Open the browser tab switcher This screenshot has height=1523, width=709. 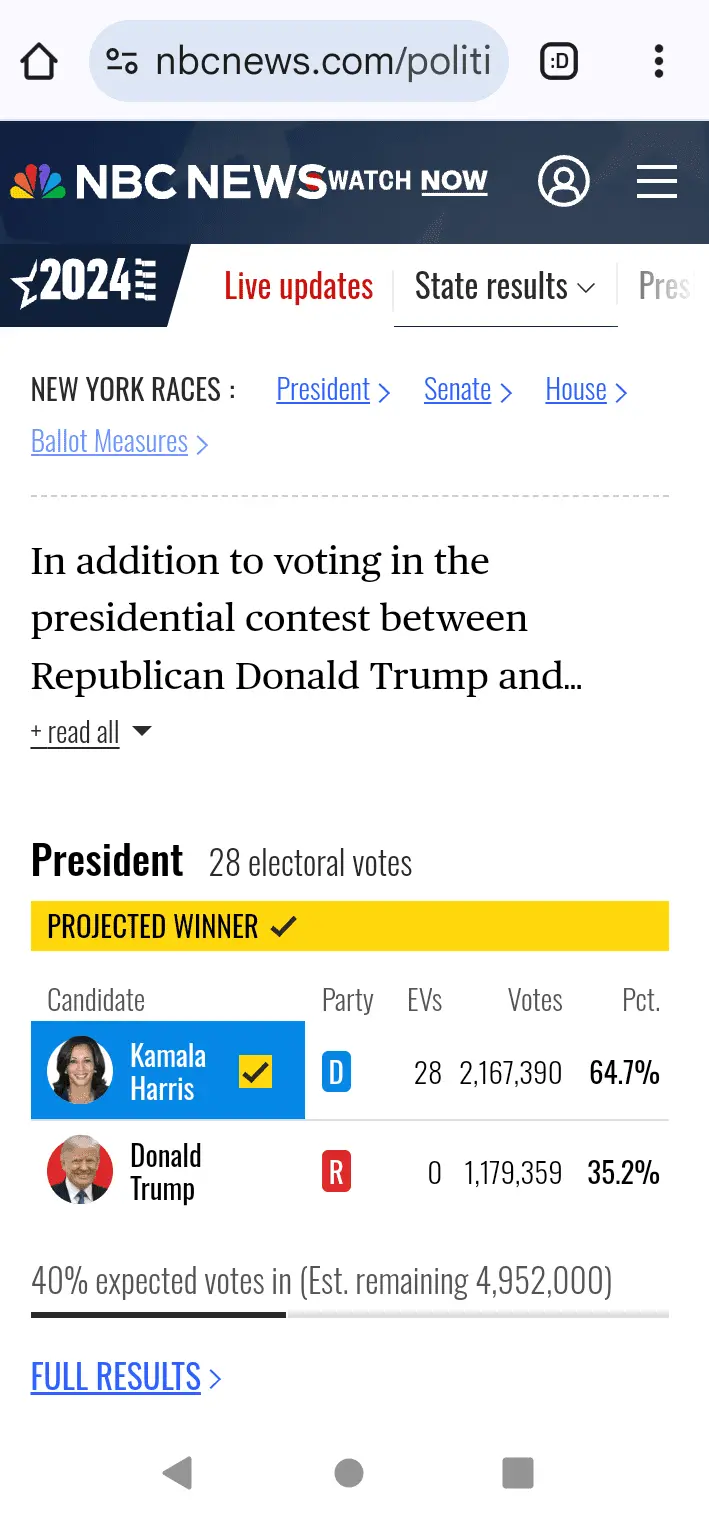tap(558, 62)
